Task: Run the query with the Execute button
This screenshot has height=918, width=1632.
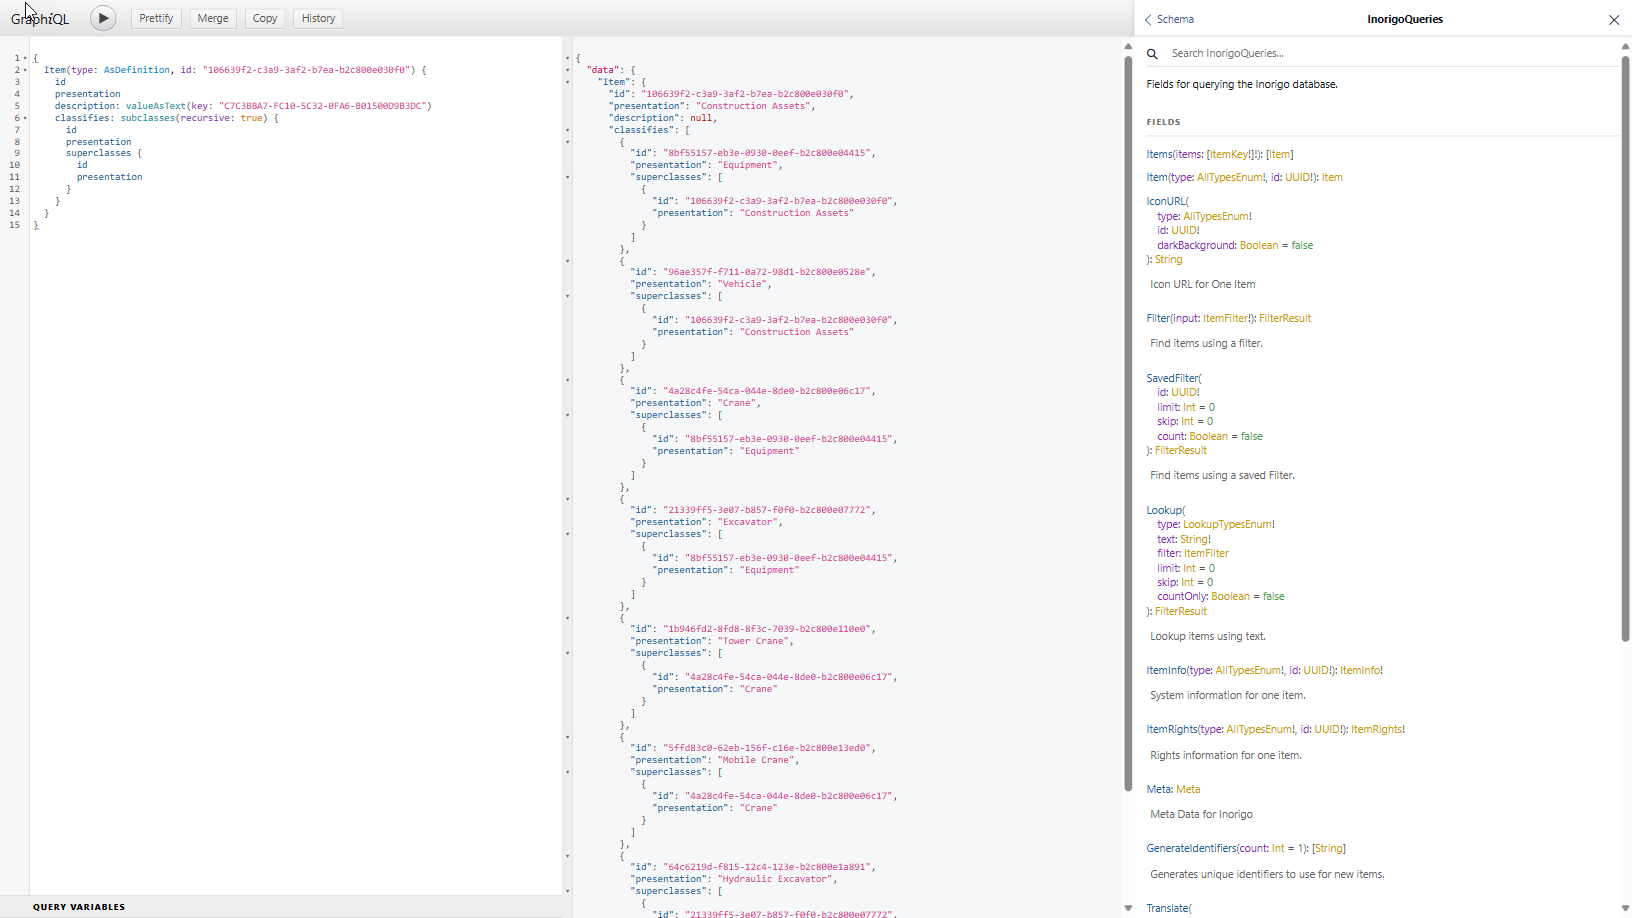Action: [x=103, y=18]
